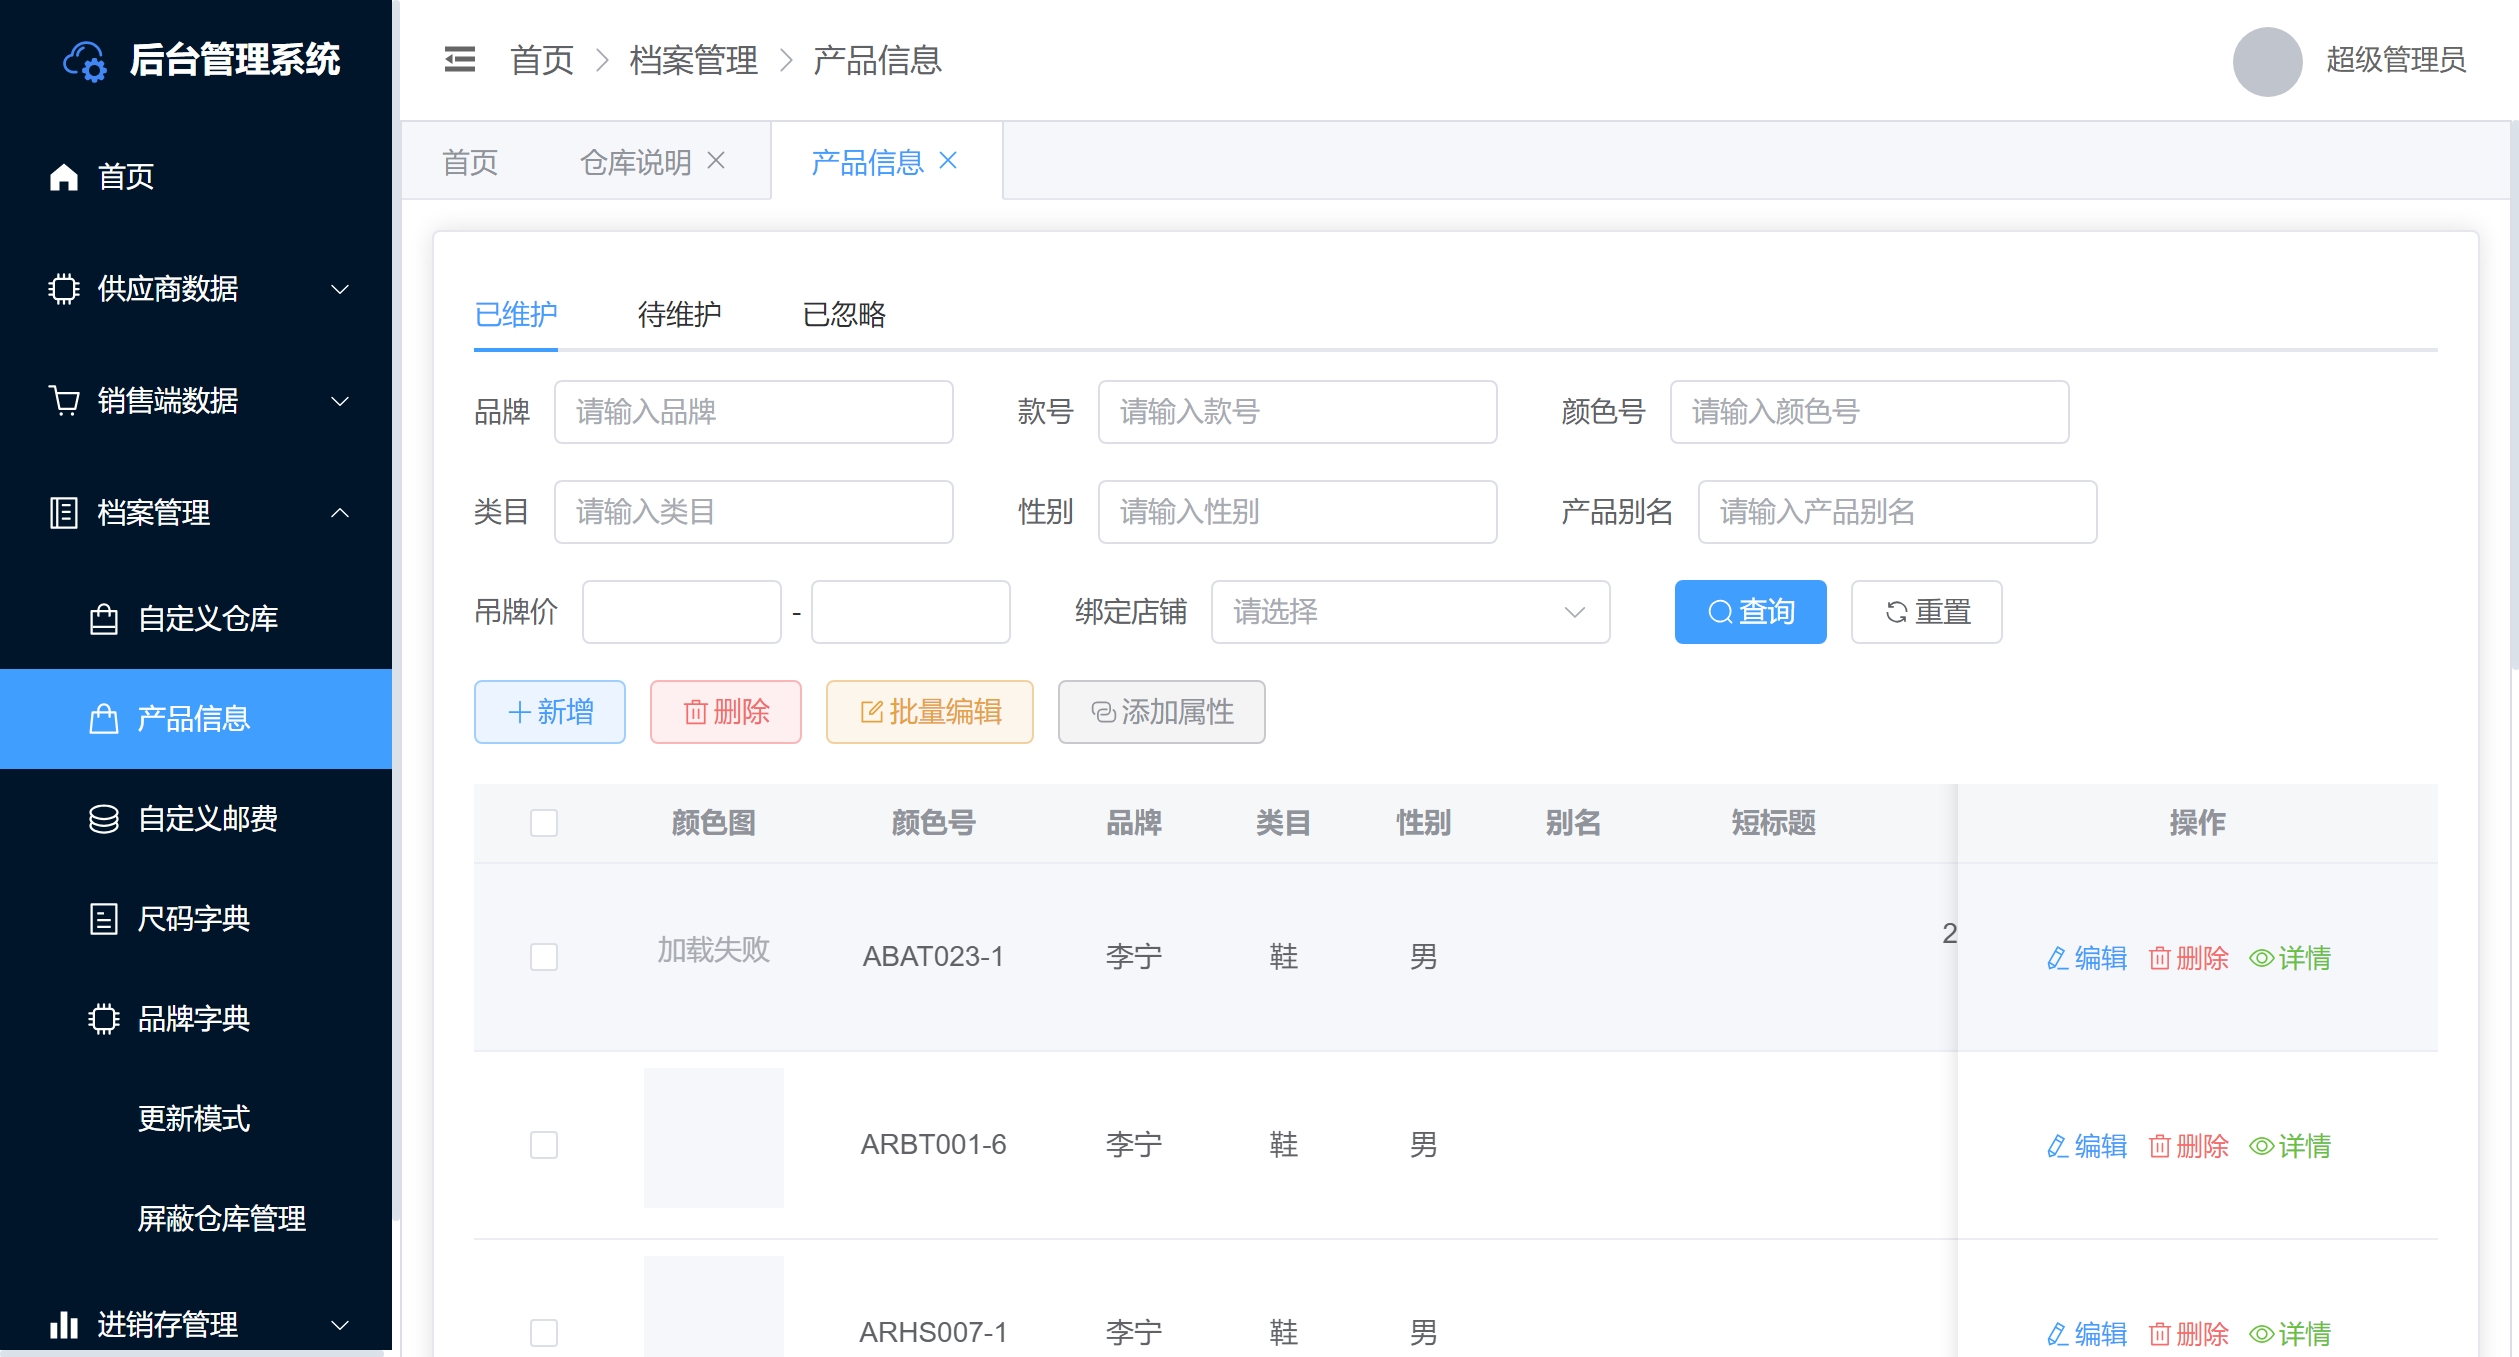Click the pencil edit icon for ARBT001-6
The image size is (2519, 1357).
(x=2057, y=1146)
